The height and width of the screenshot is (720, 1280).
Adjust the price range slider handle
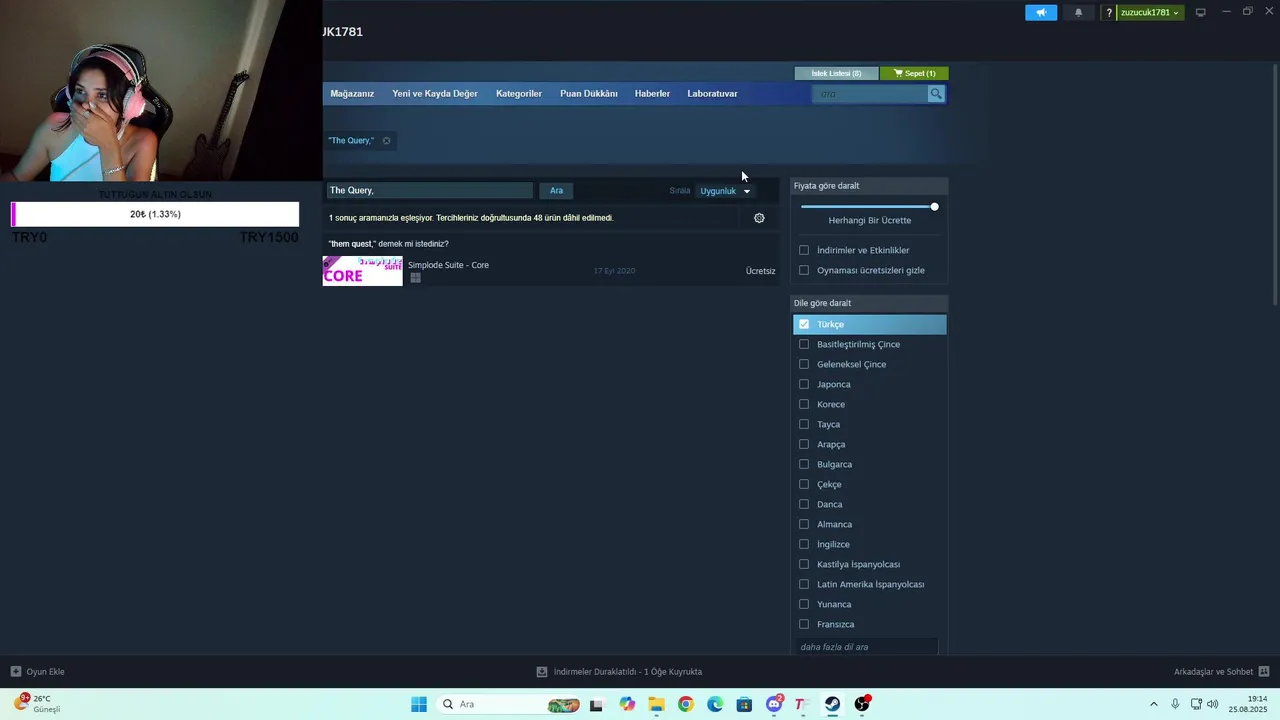click(x=934, y=207)
